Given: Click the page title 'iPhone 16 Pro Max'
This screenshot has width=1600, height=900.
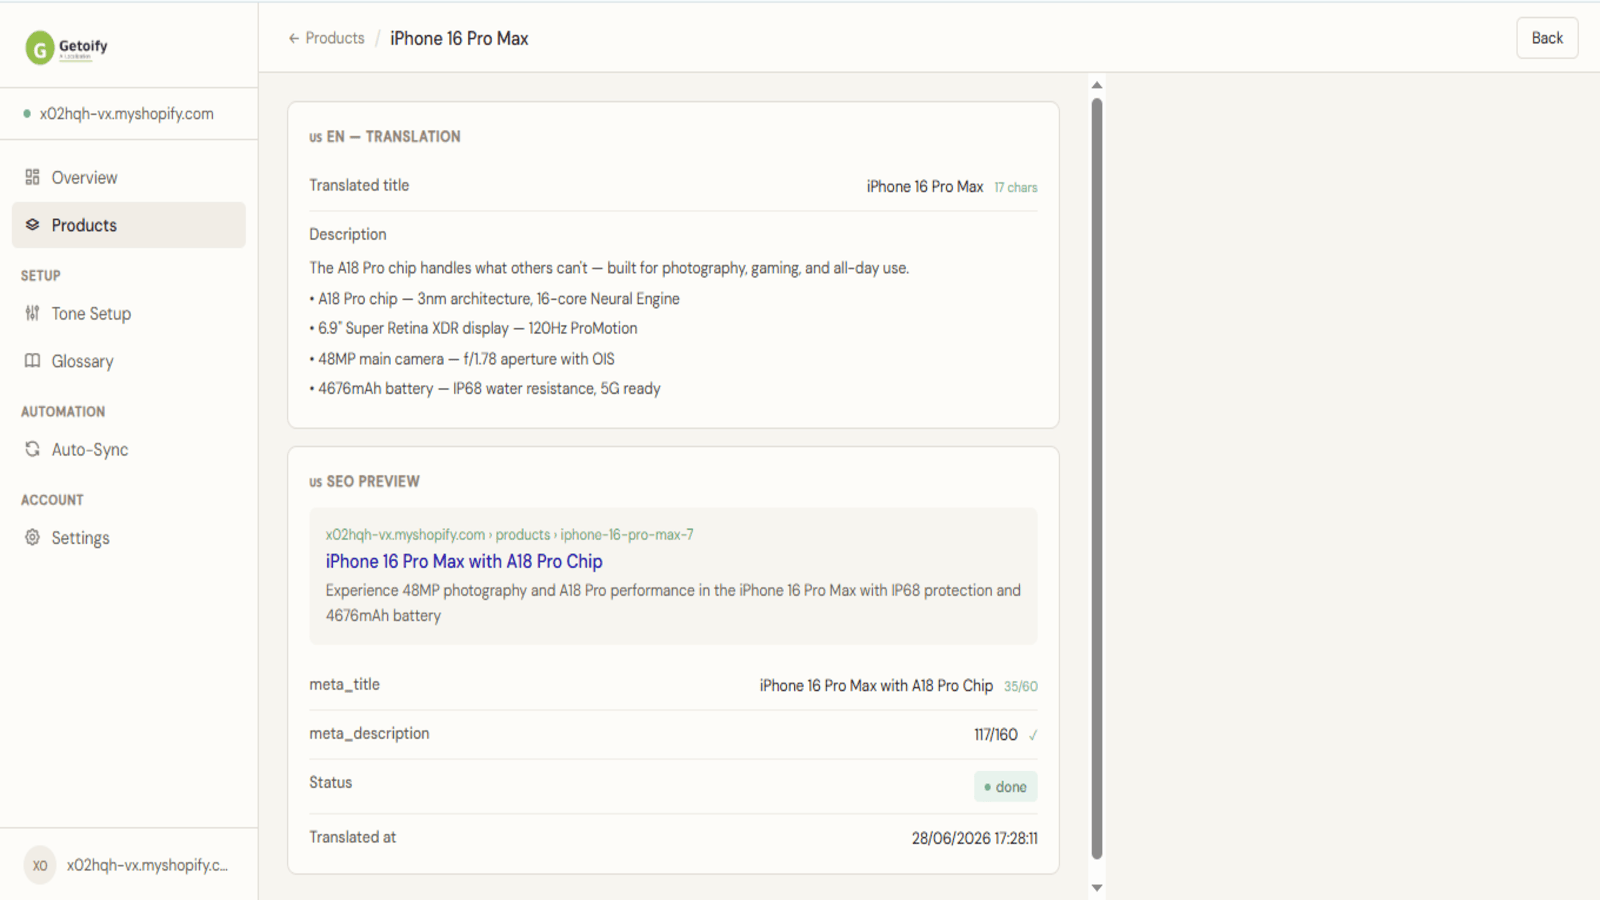Looking at the screenshot, I should [459, 38].
